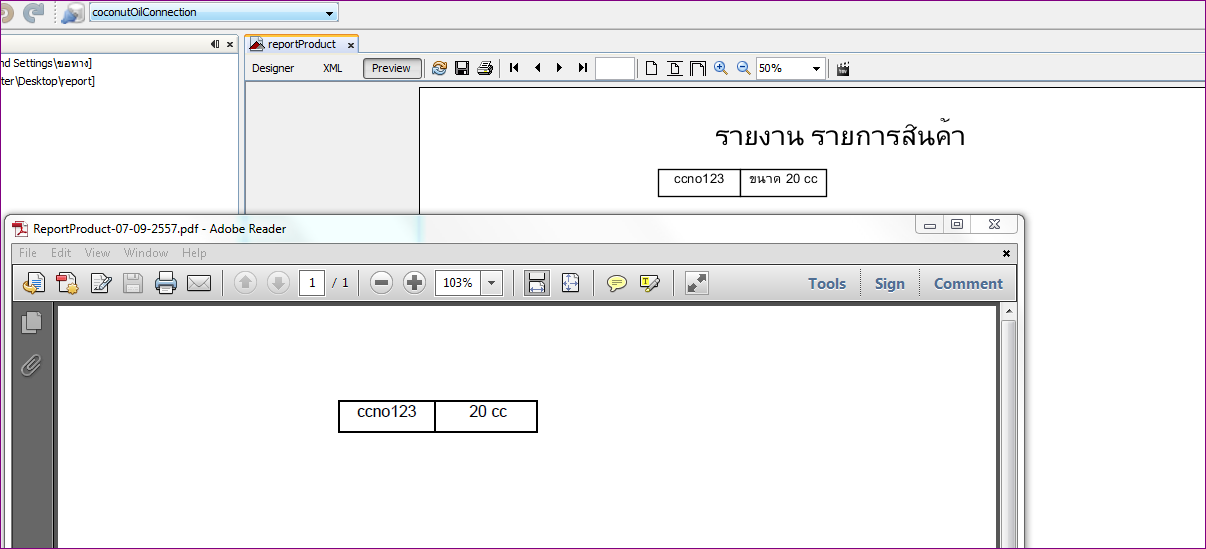1206x549 pixels.
Task: Open the Sign pane in Reader
Action: pos(890,283)
